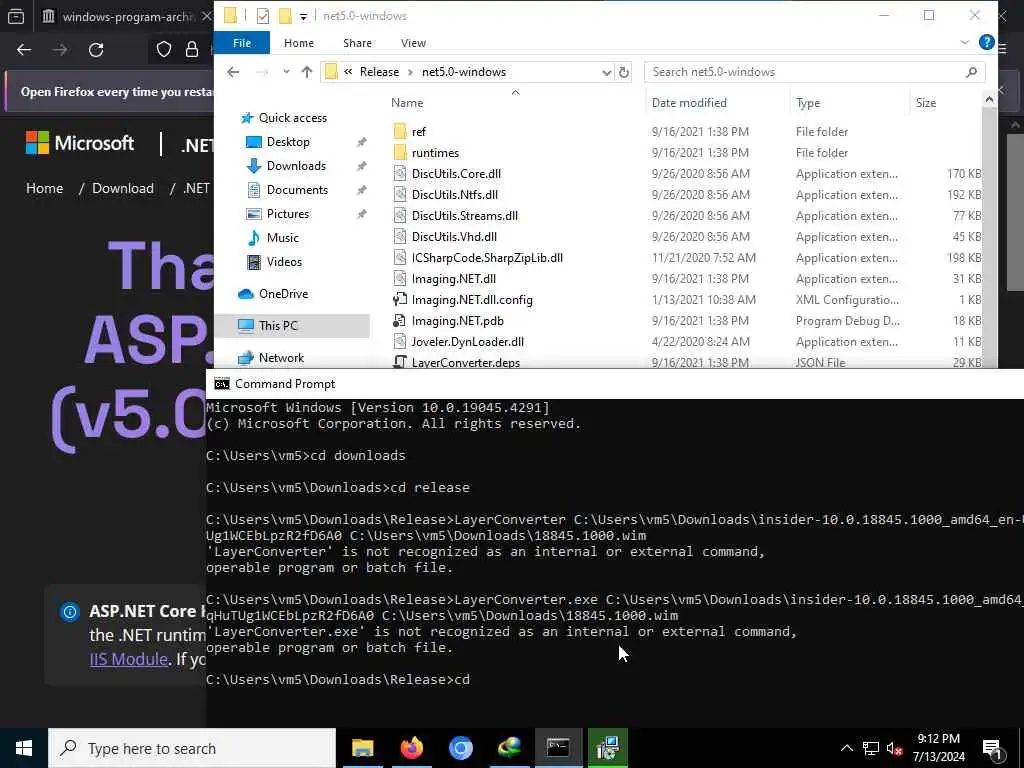Click New folder icon in title bar

(x=285, y=16)
